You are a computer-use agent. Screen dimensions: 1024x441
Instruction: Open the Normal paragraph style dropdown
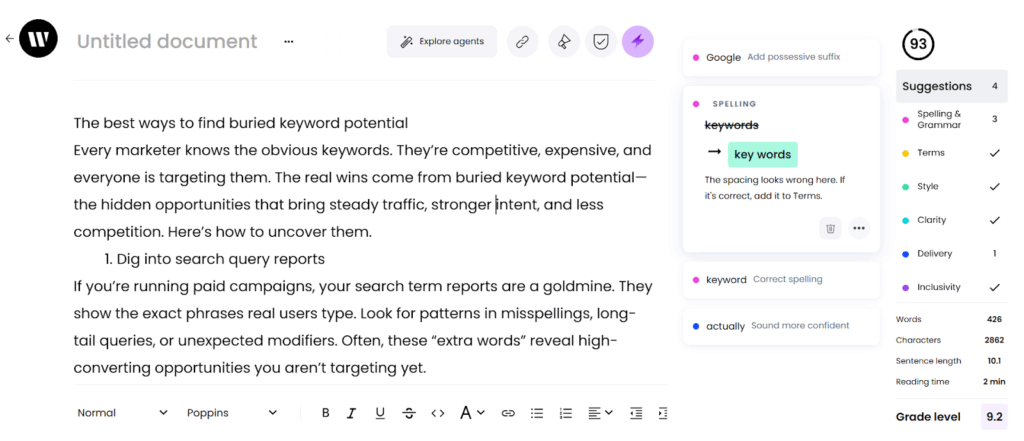point(122,413)
